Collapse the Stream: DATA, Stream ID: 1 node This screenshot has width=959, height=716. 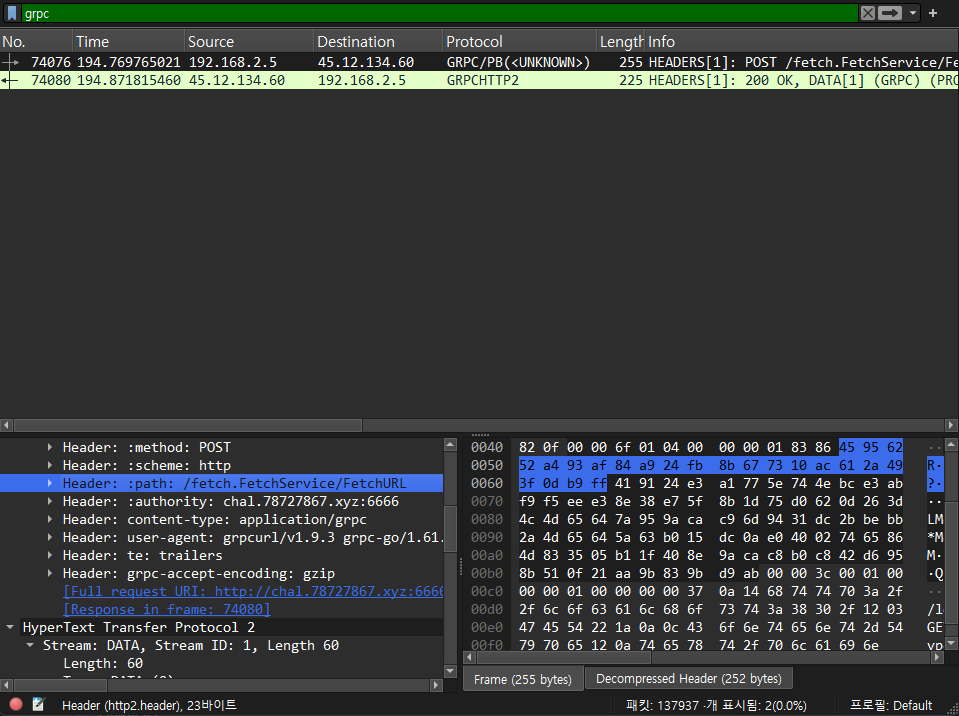point(30,646)
